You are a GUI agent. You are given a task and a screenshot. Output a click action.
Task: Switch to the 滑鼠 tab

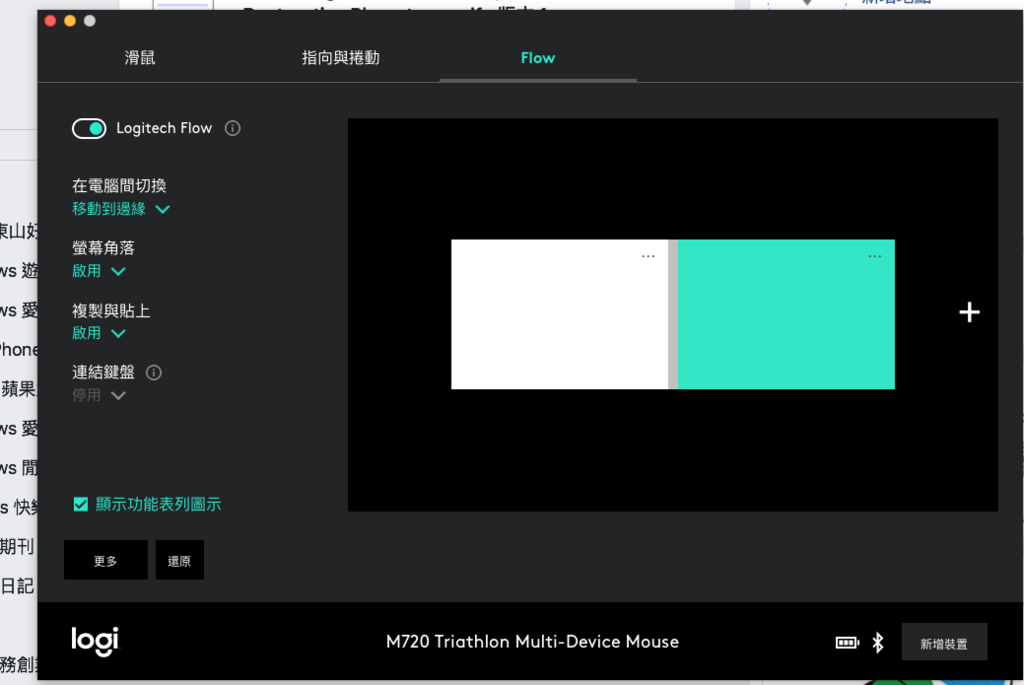pos(140,57)
